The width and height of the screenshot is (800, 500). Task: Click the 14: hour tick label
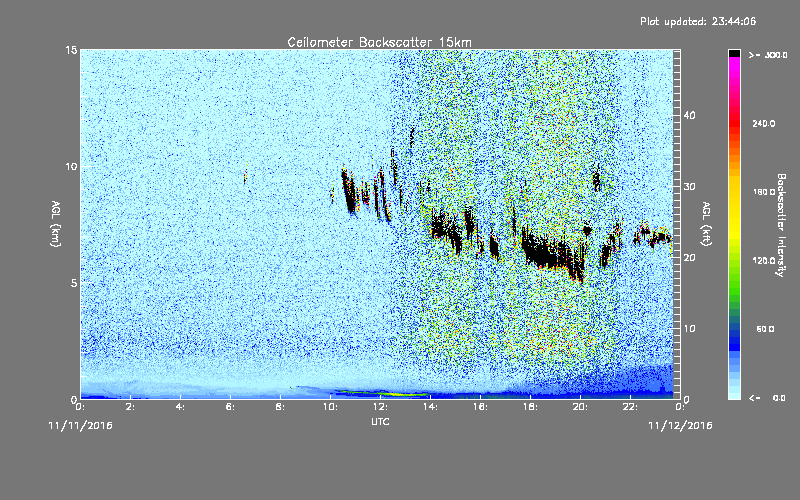[x=430, y=407]
